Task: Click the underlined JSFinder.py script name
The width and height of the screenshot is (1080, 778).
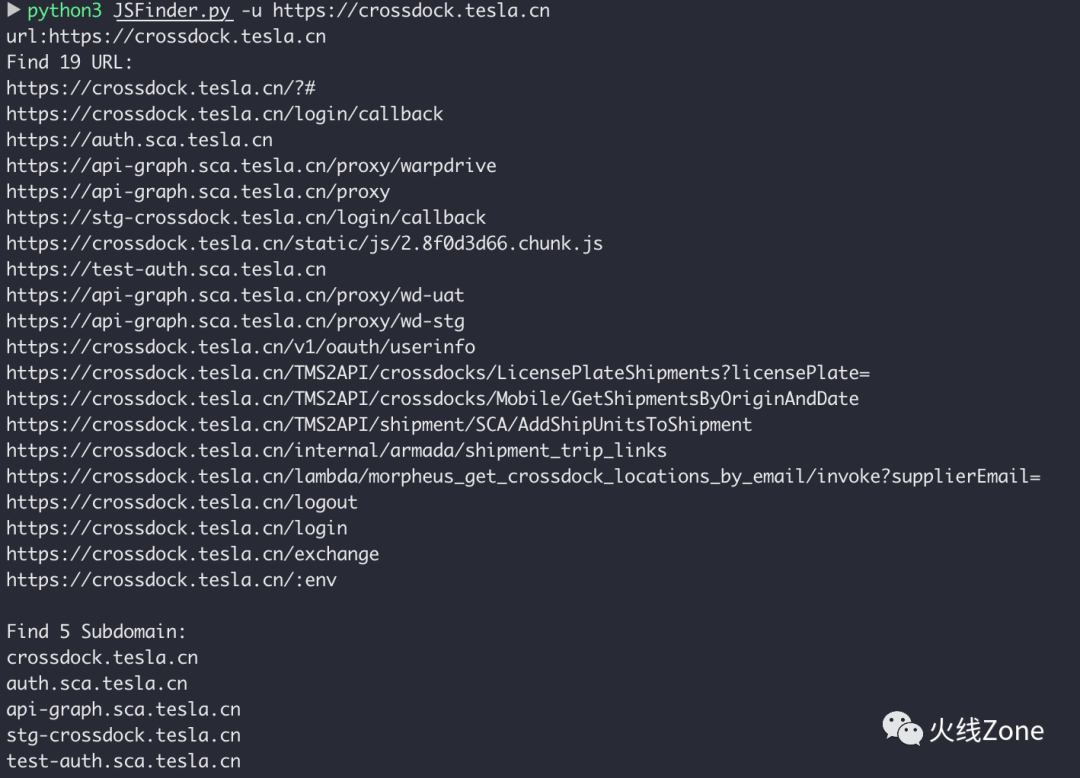Action: 174,11
